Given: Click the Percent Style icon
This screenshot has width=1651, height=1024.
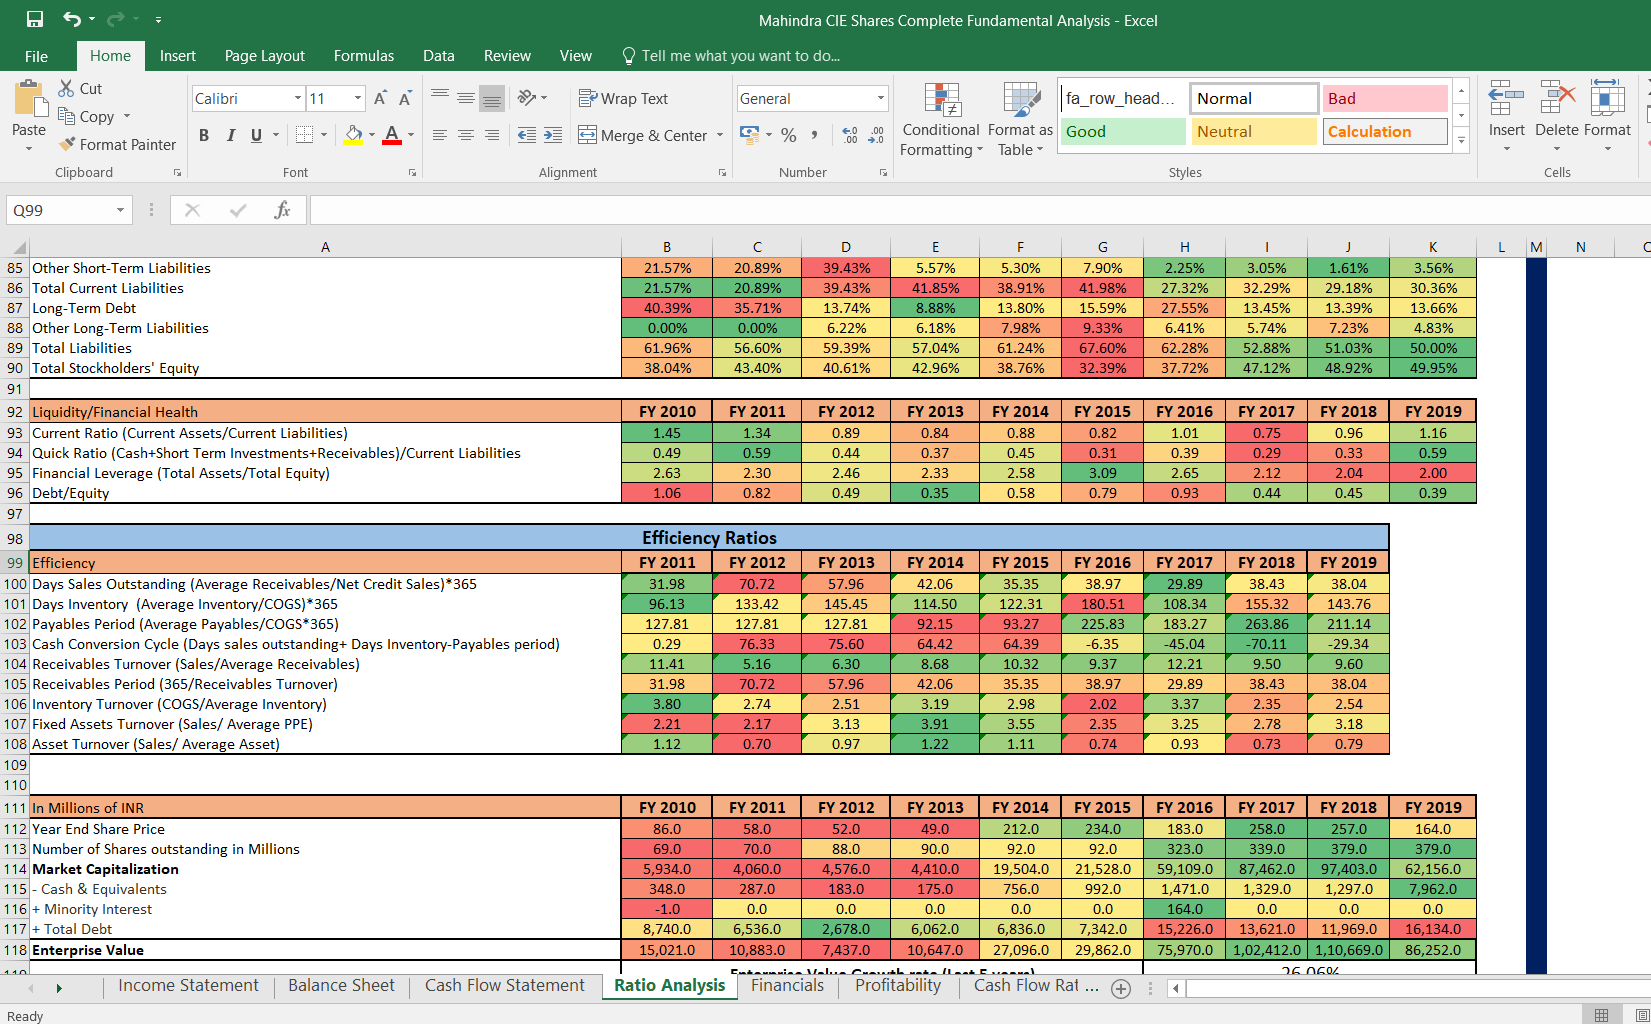Looking at the screenshot, I should click(789, 135).
